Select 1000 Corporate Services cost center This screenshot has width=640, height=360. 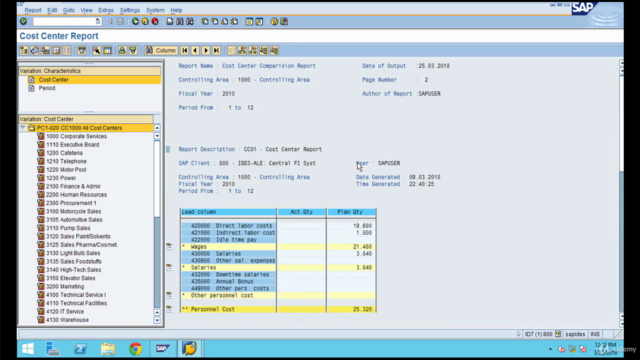76,136
